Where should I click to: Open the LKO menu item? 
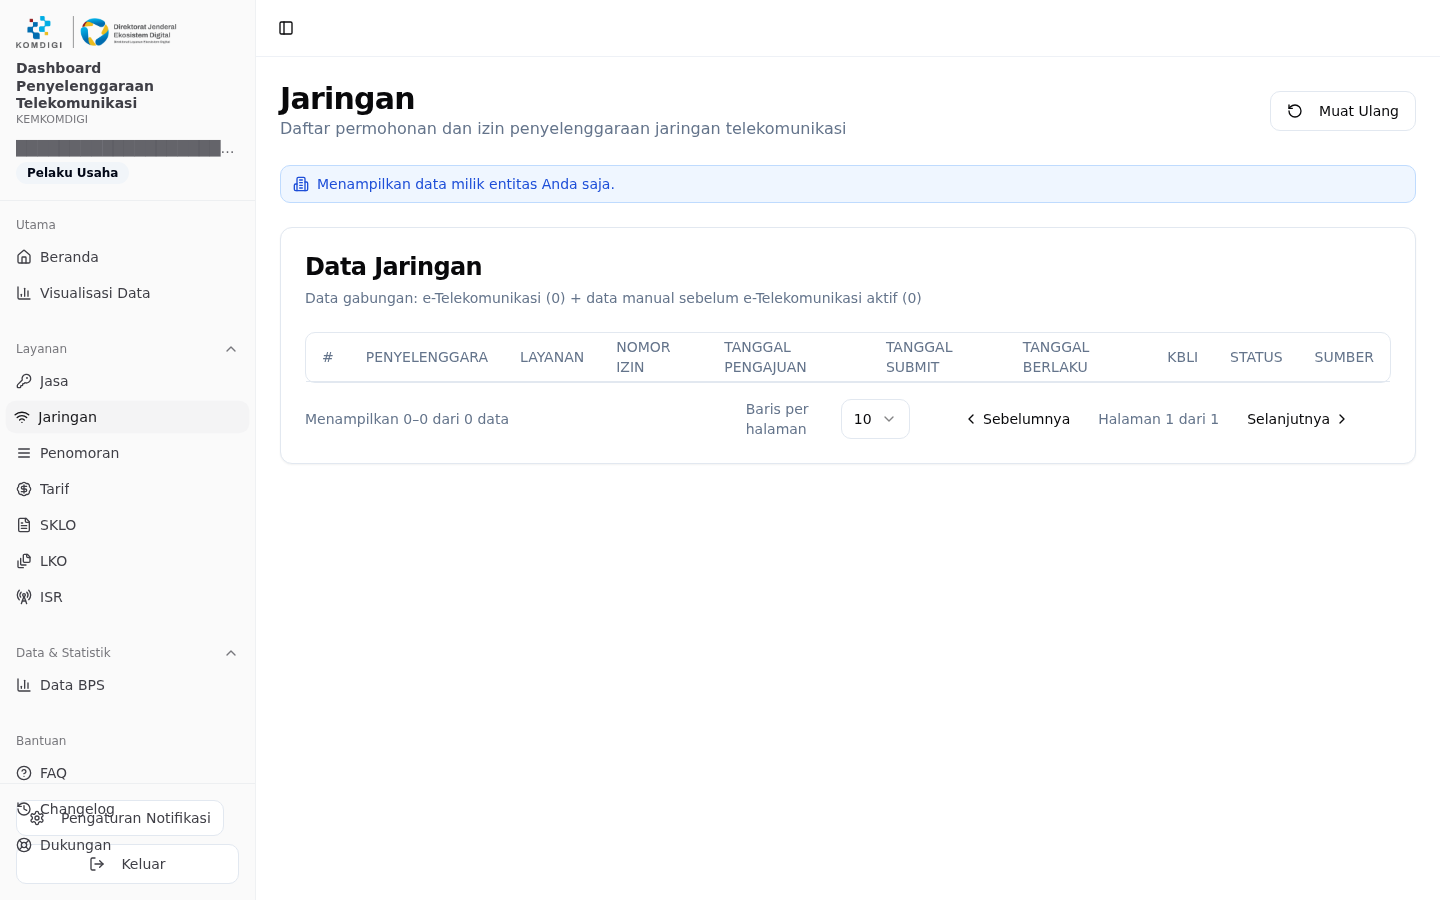(127, 561)
